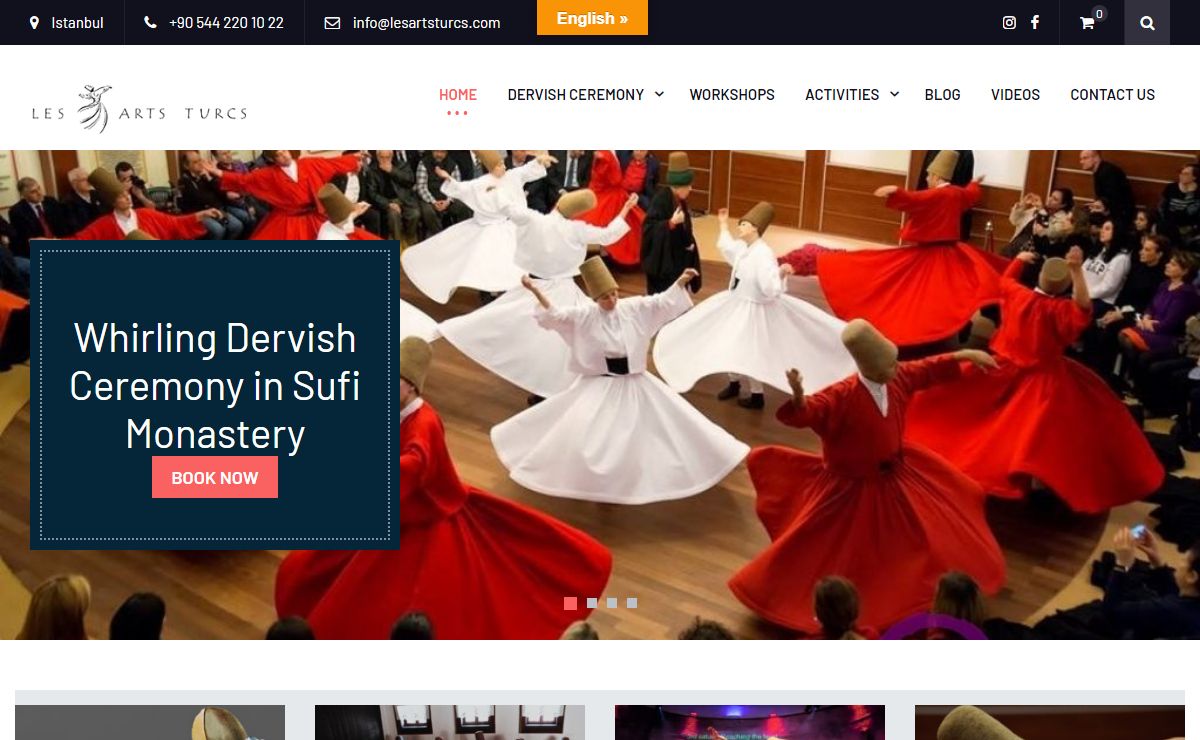Screen dimensions: 1200x740
Task: Select the fourth slider dot
Action: [x=632, y=603]
